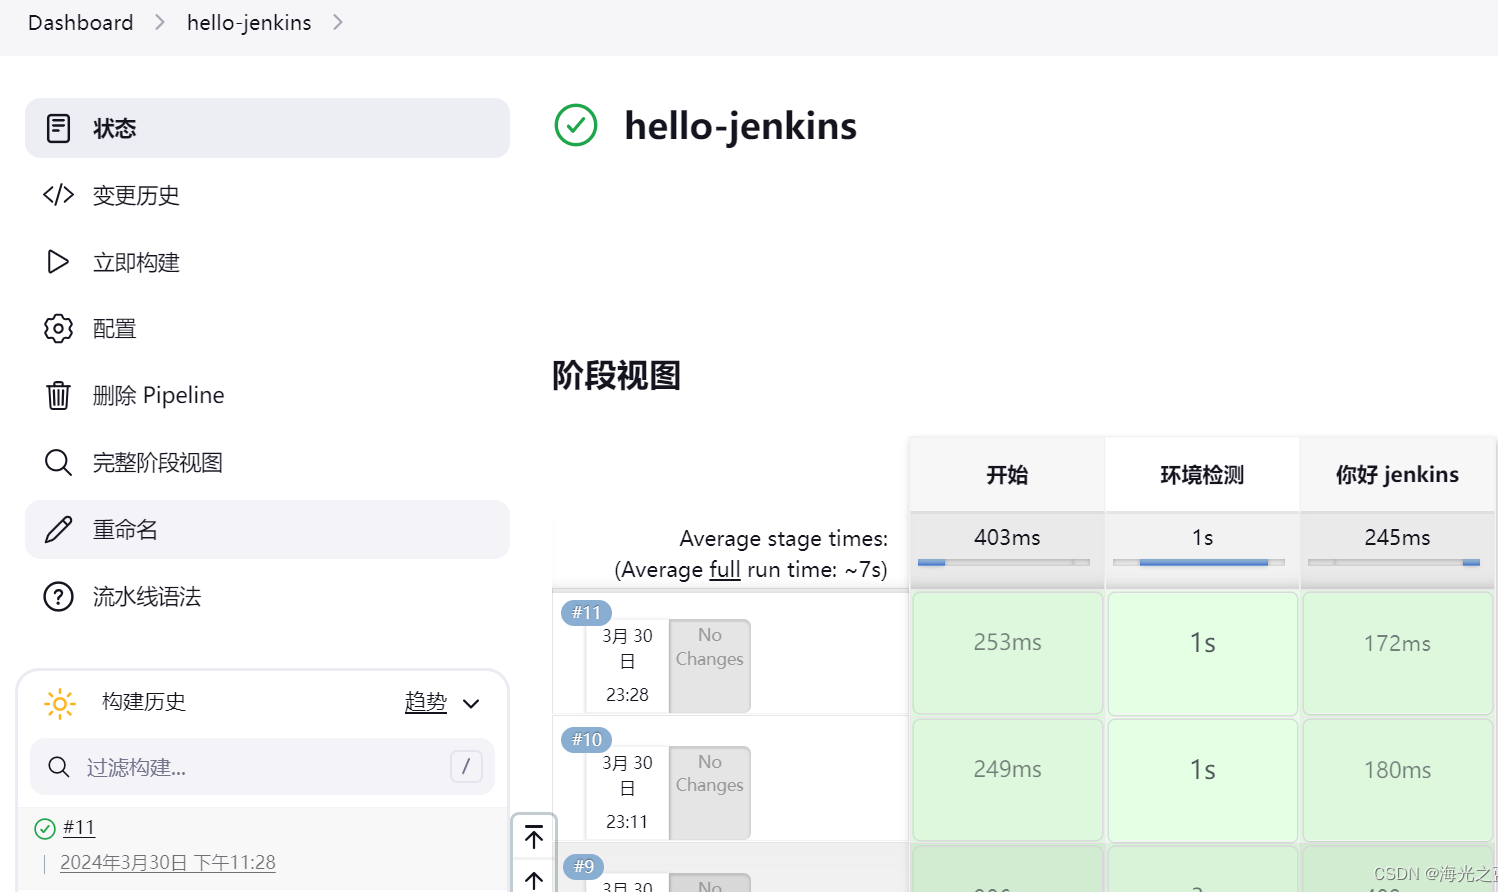Click the underlined full word in average run time
The width and height of the screenshot is (1498, 892).
click(x=725, y=569)
